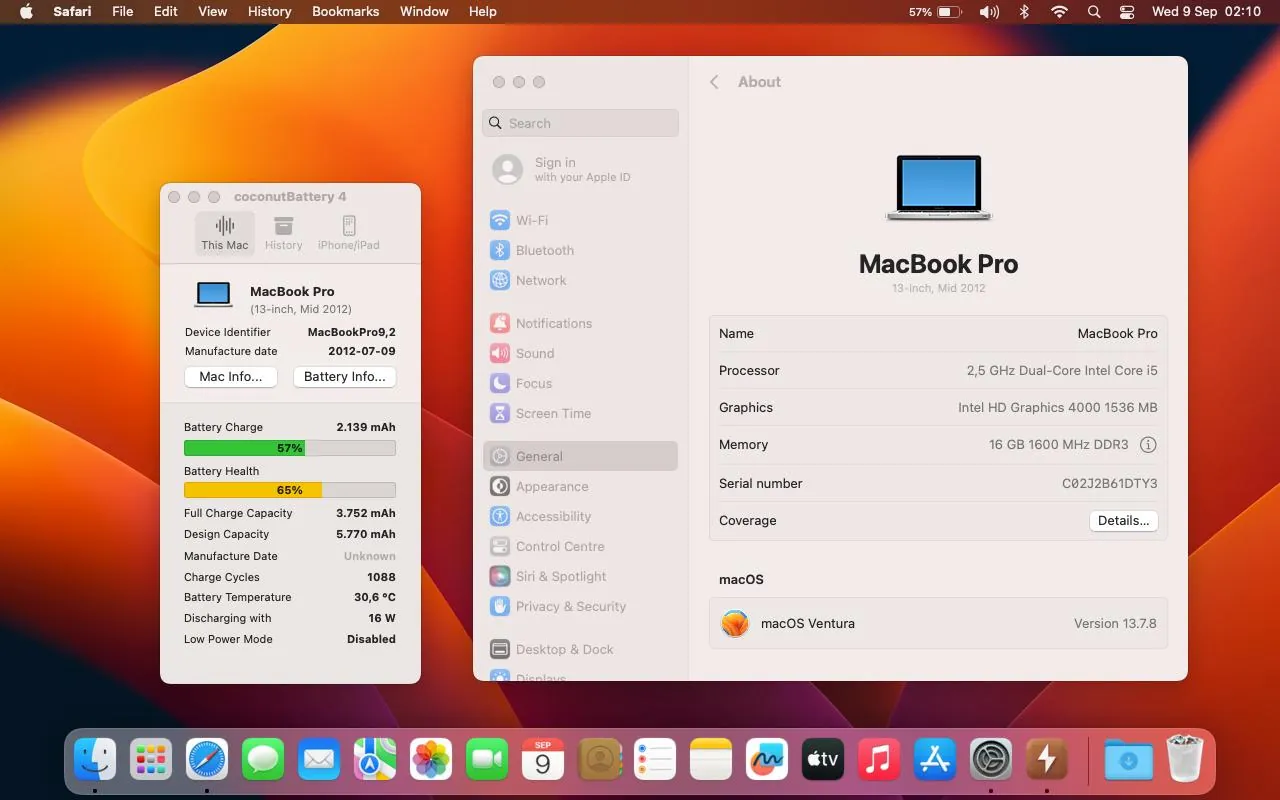Screen dimensions: 1280x800
Task: Open Control Centre from the menu bar
Action: (x=1127, y=12)
